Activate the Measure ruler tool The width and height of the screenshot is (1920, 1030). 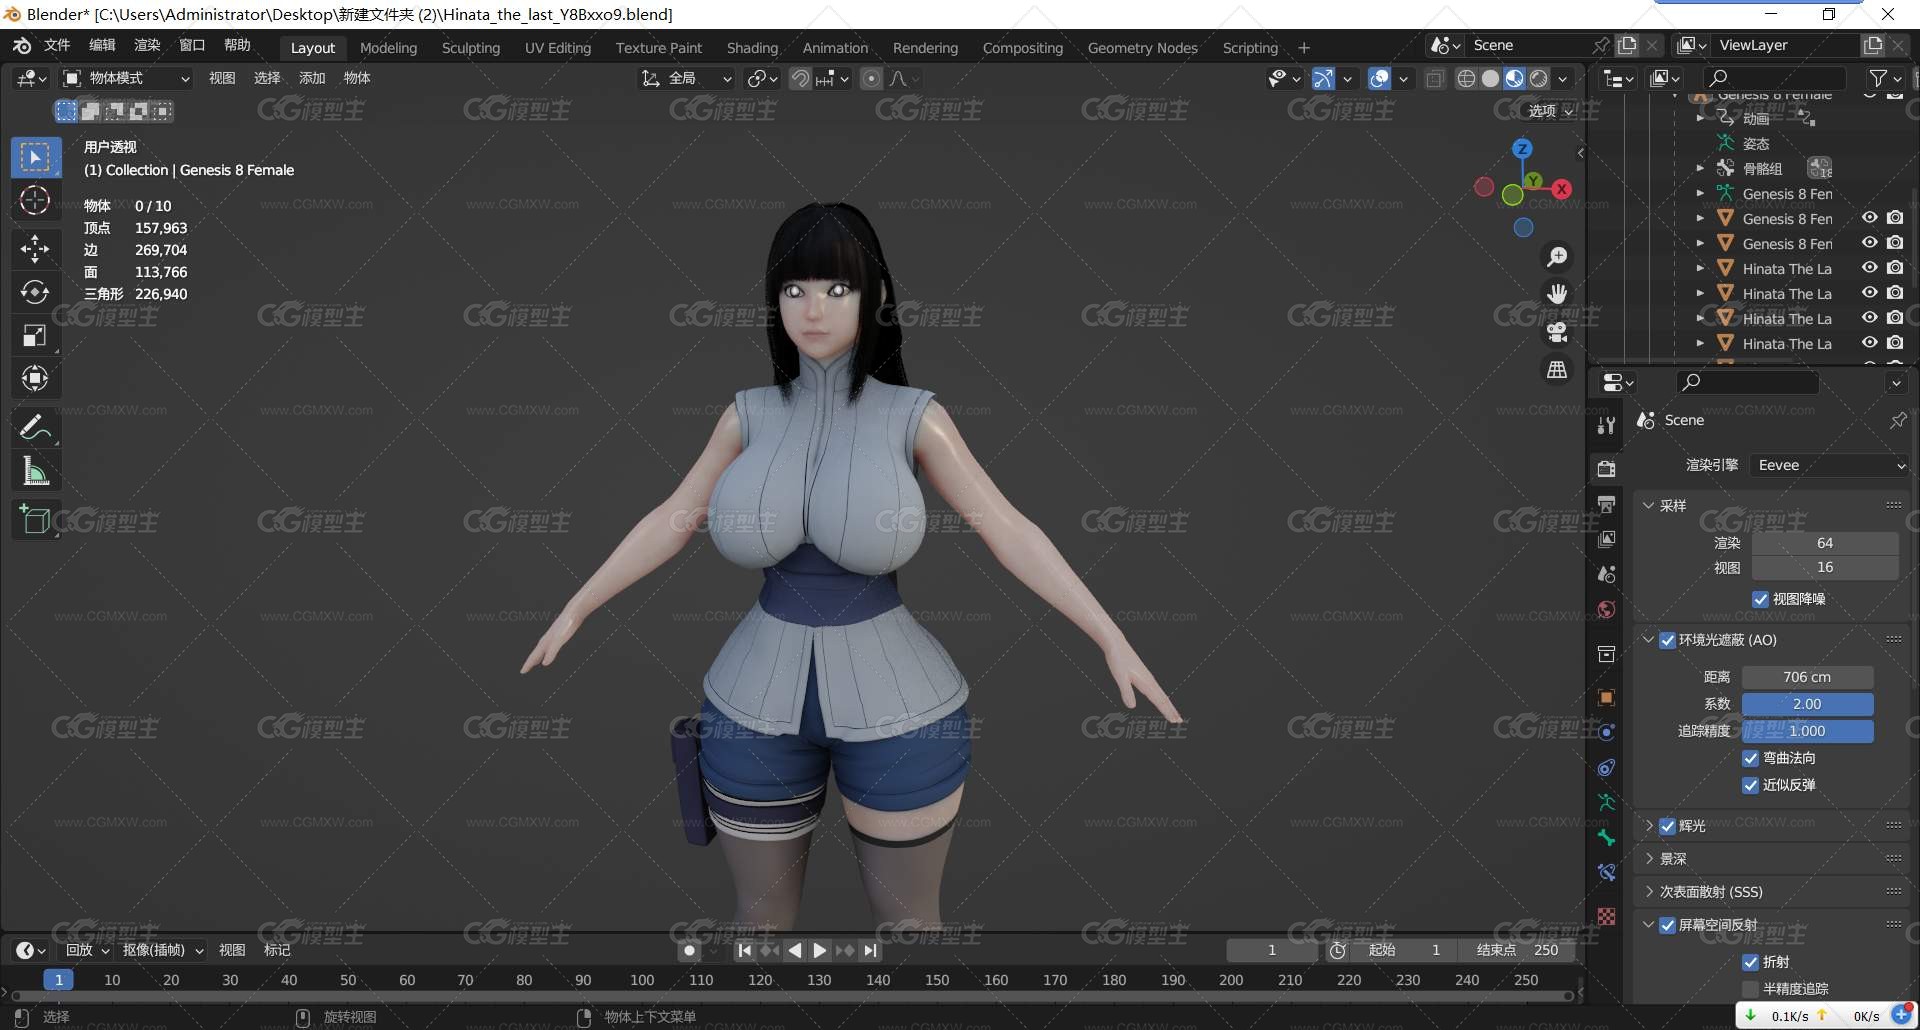(x=35, y=471)
